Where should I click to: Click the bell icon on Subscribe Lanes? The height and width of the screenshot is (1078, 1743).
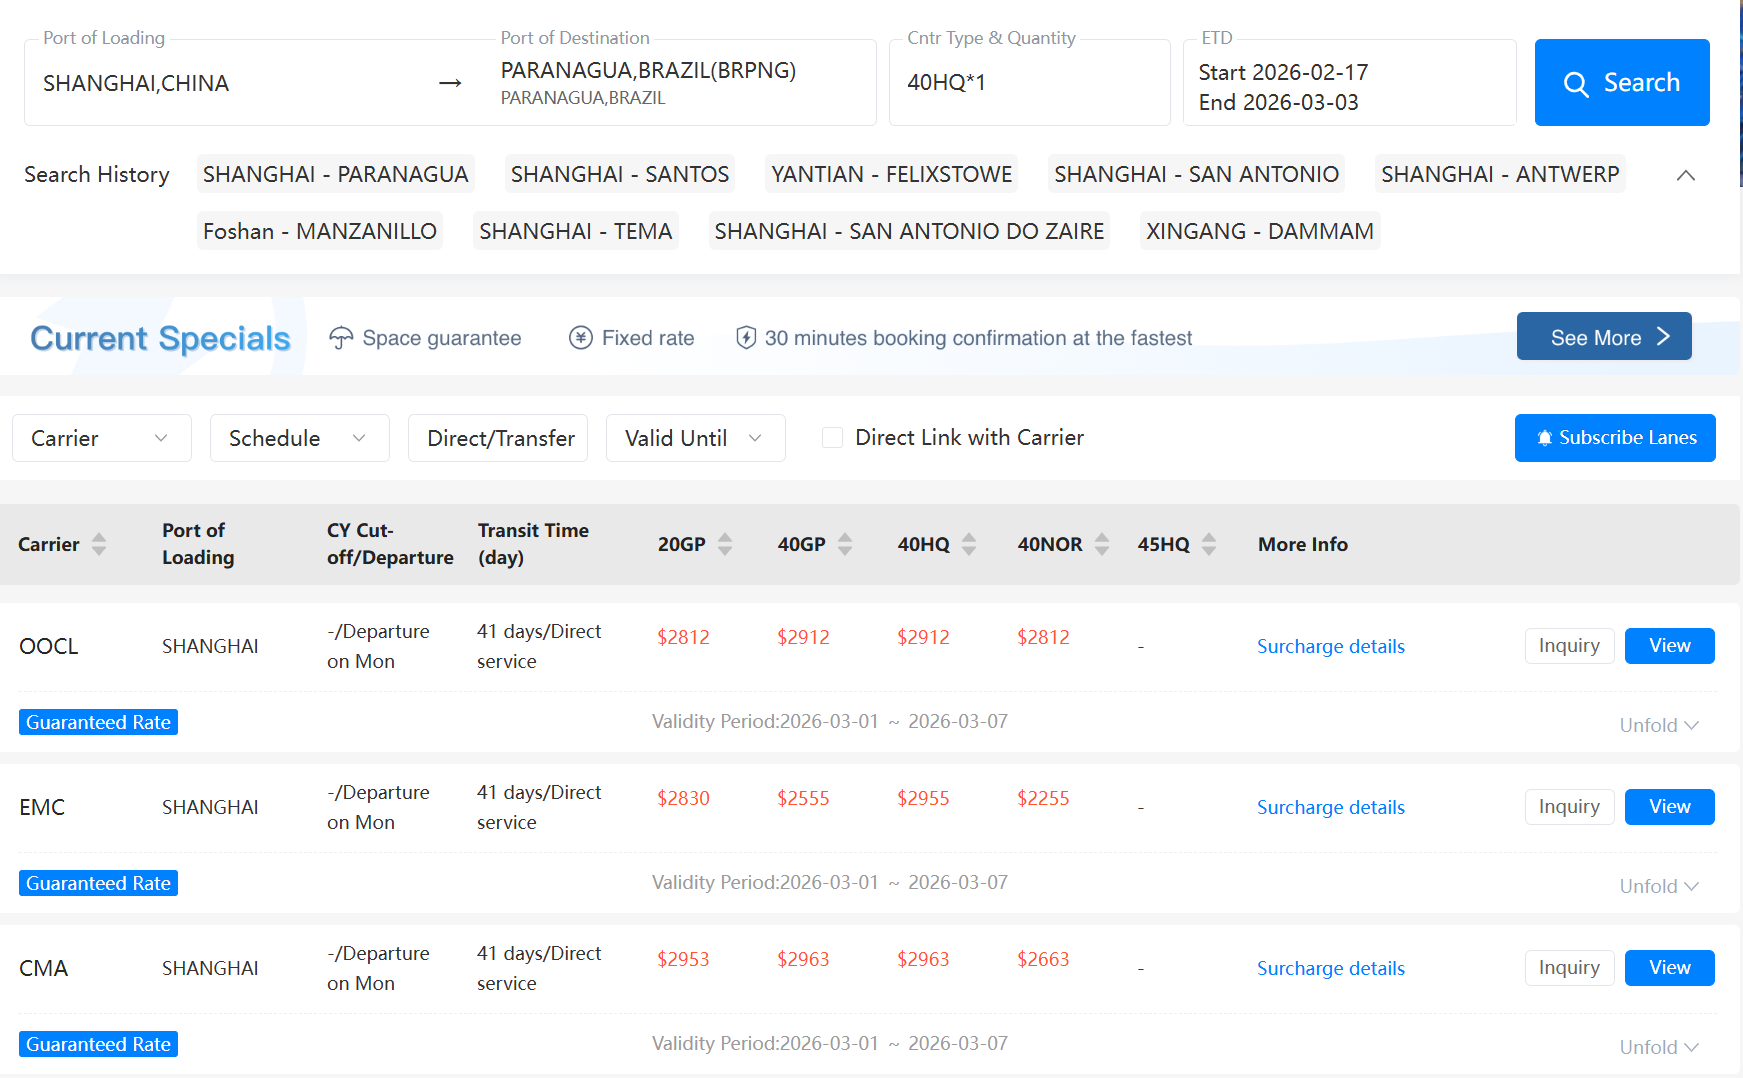point(1544,438)
